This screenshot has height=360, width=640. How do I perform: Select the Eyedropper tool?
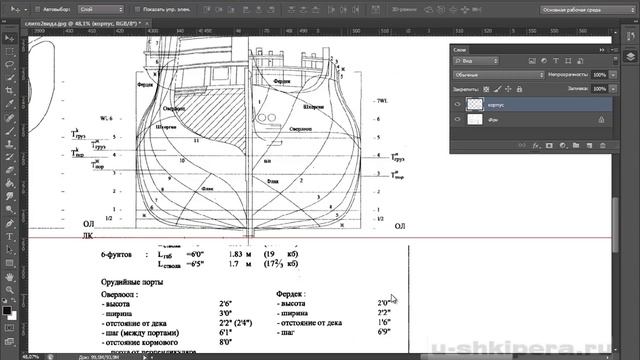[9, 104]
